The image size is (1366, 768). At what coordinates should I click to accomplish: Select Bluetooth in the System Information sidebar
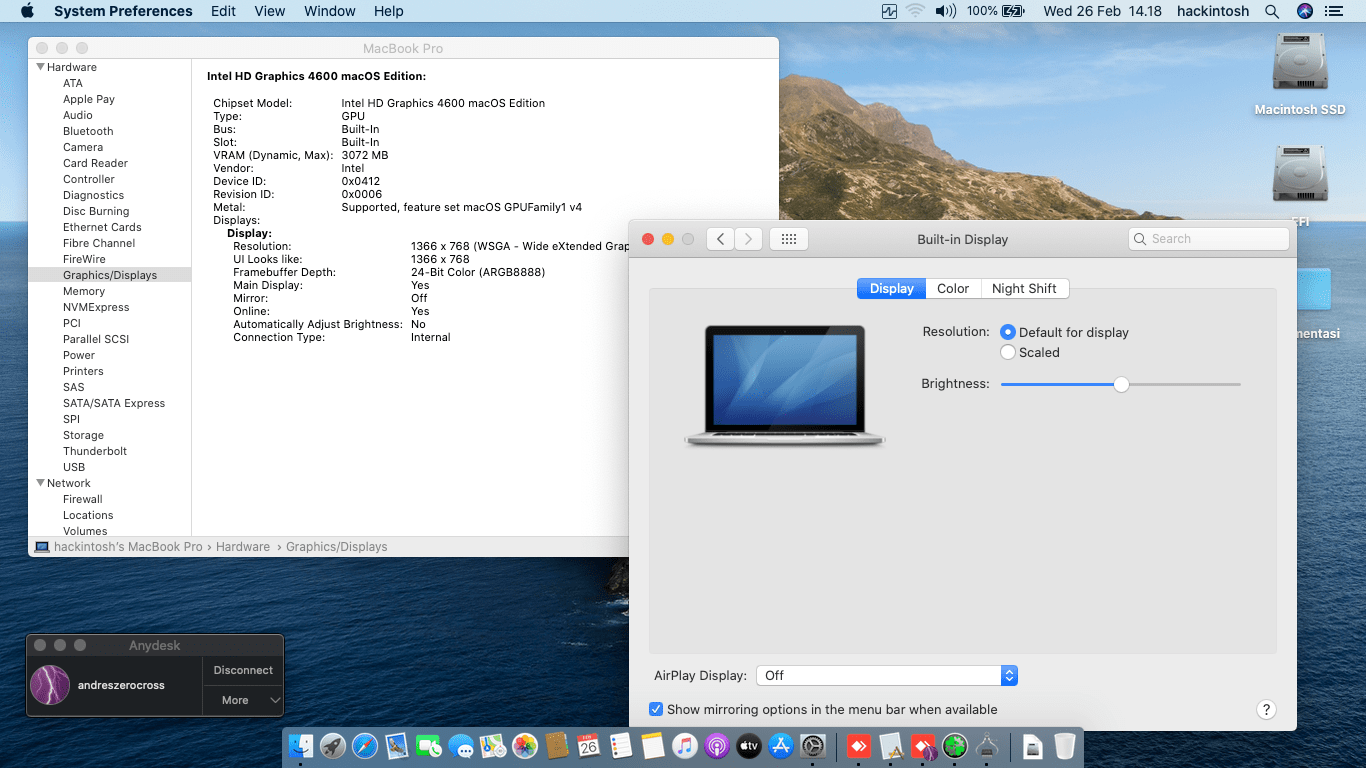[x=88, y=131]
